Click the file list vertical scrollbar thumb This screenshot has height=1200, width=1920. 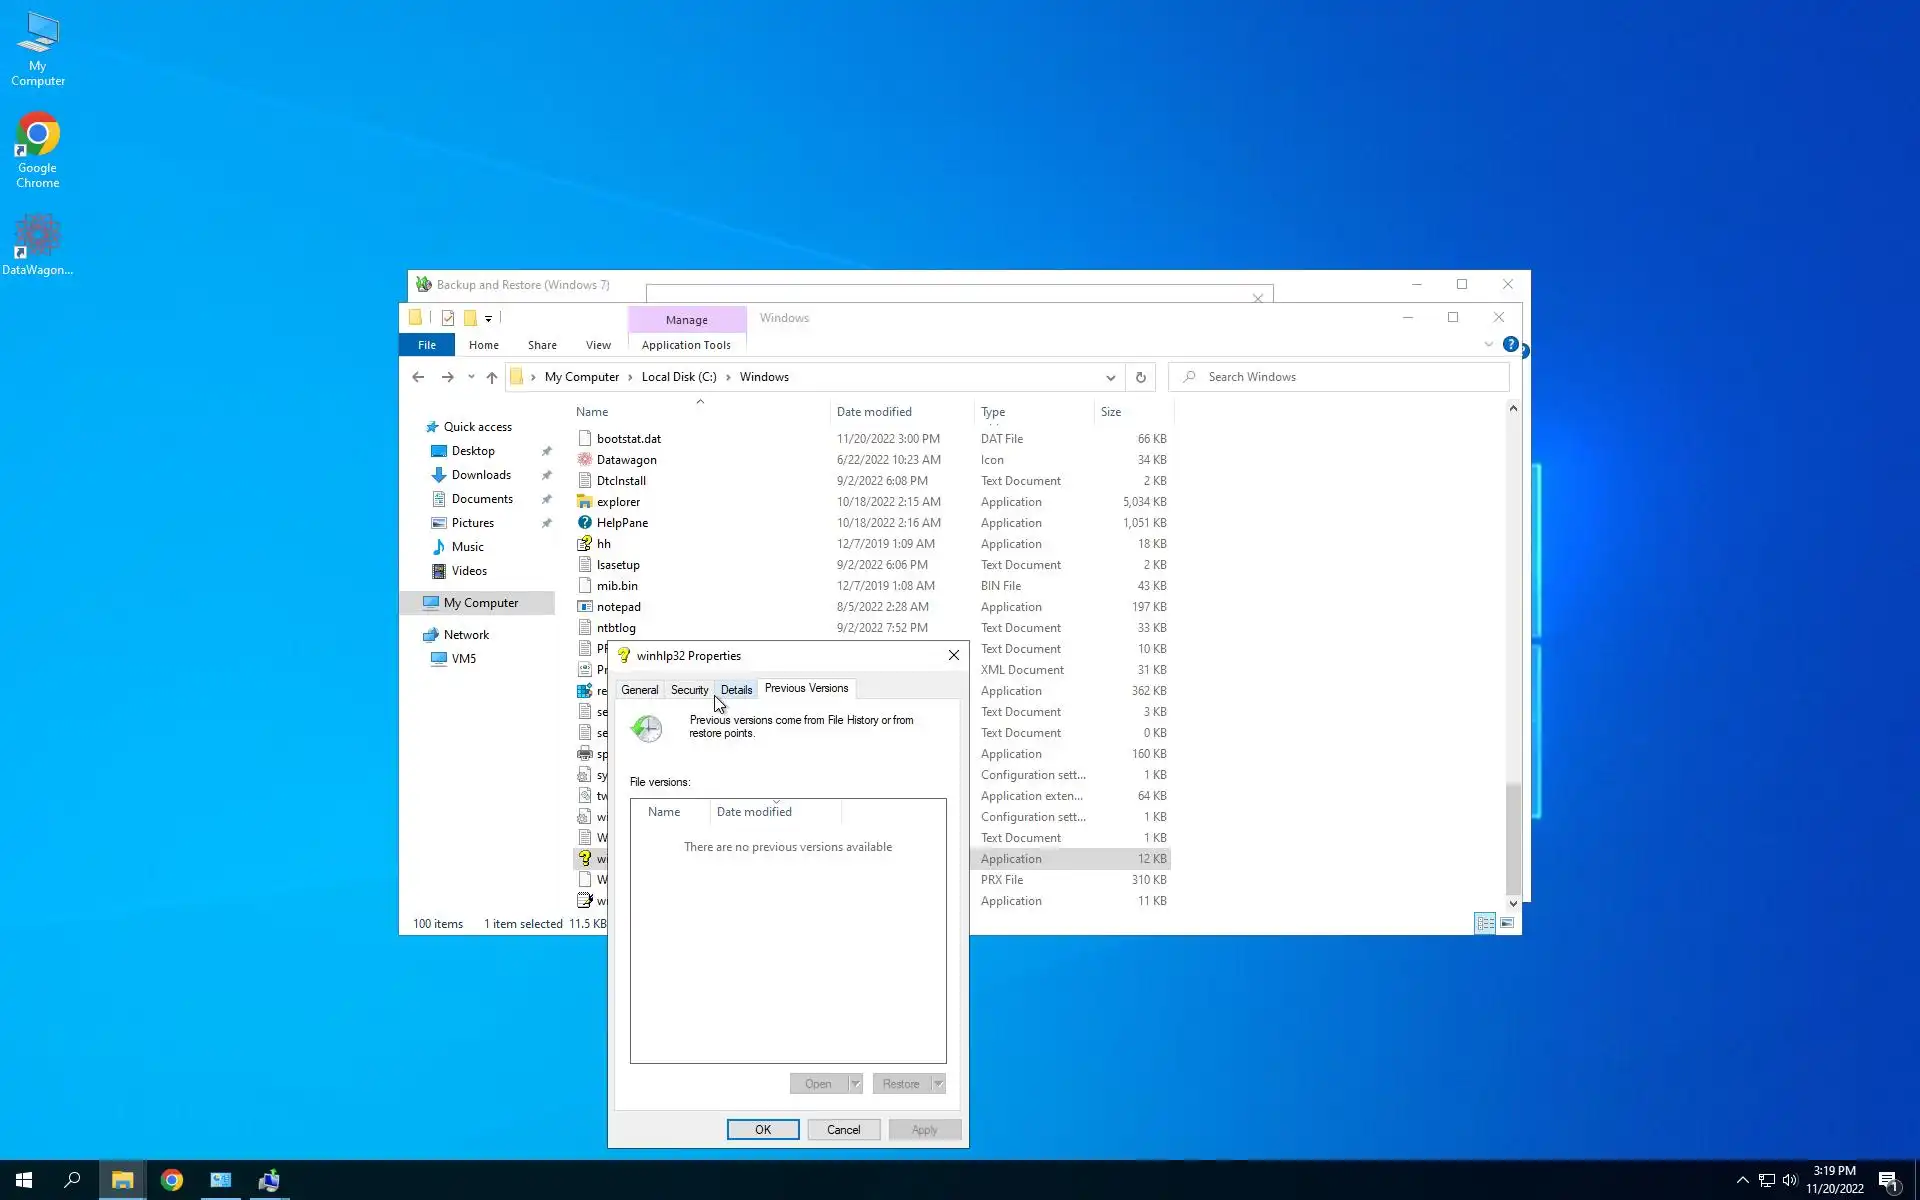tap(1513, 838)
